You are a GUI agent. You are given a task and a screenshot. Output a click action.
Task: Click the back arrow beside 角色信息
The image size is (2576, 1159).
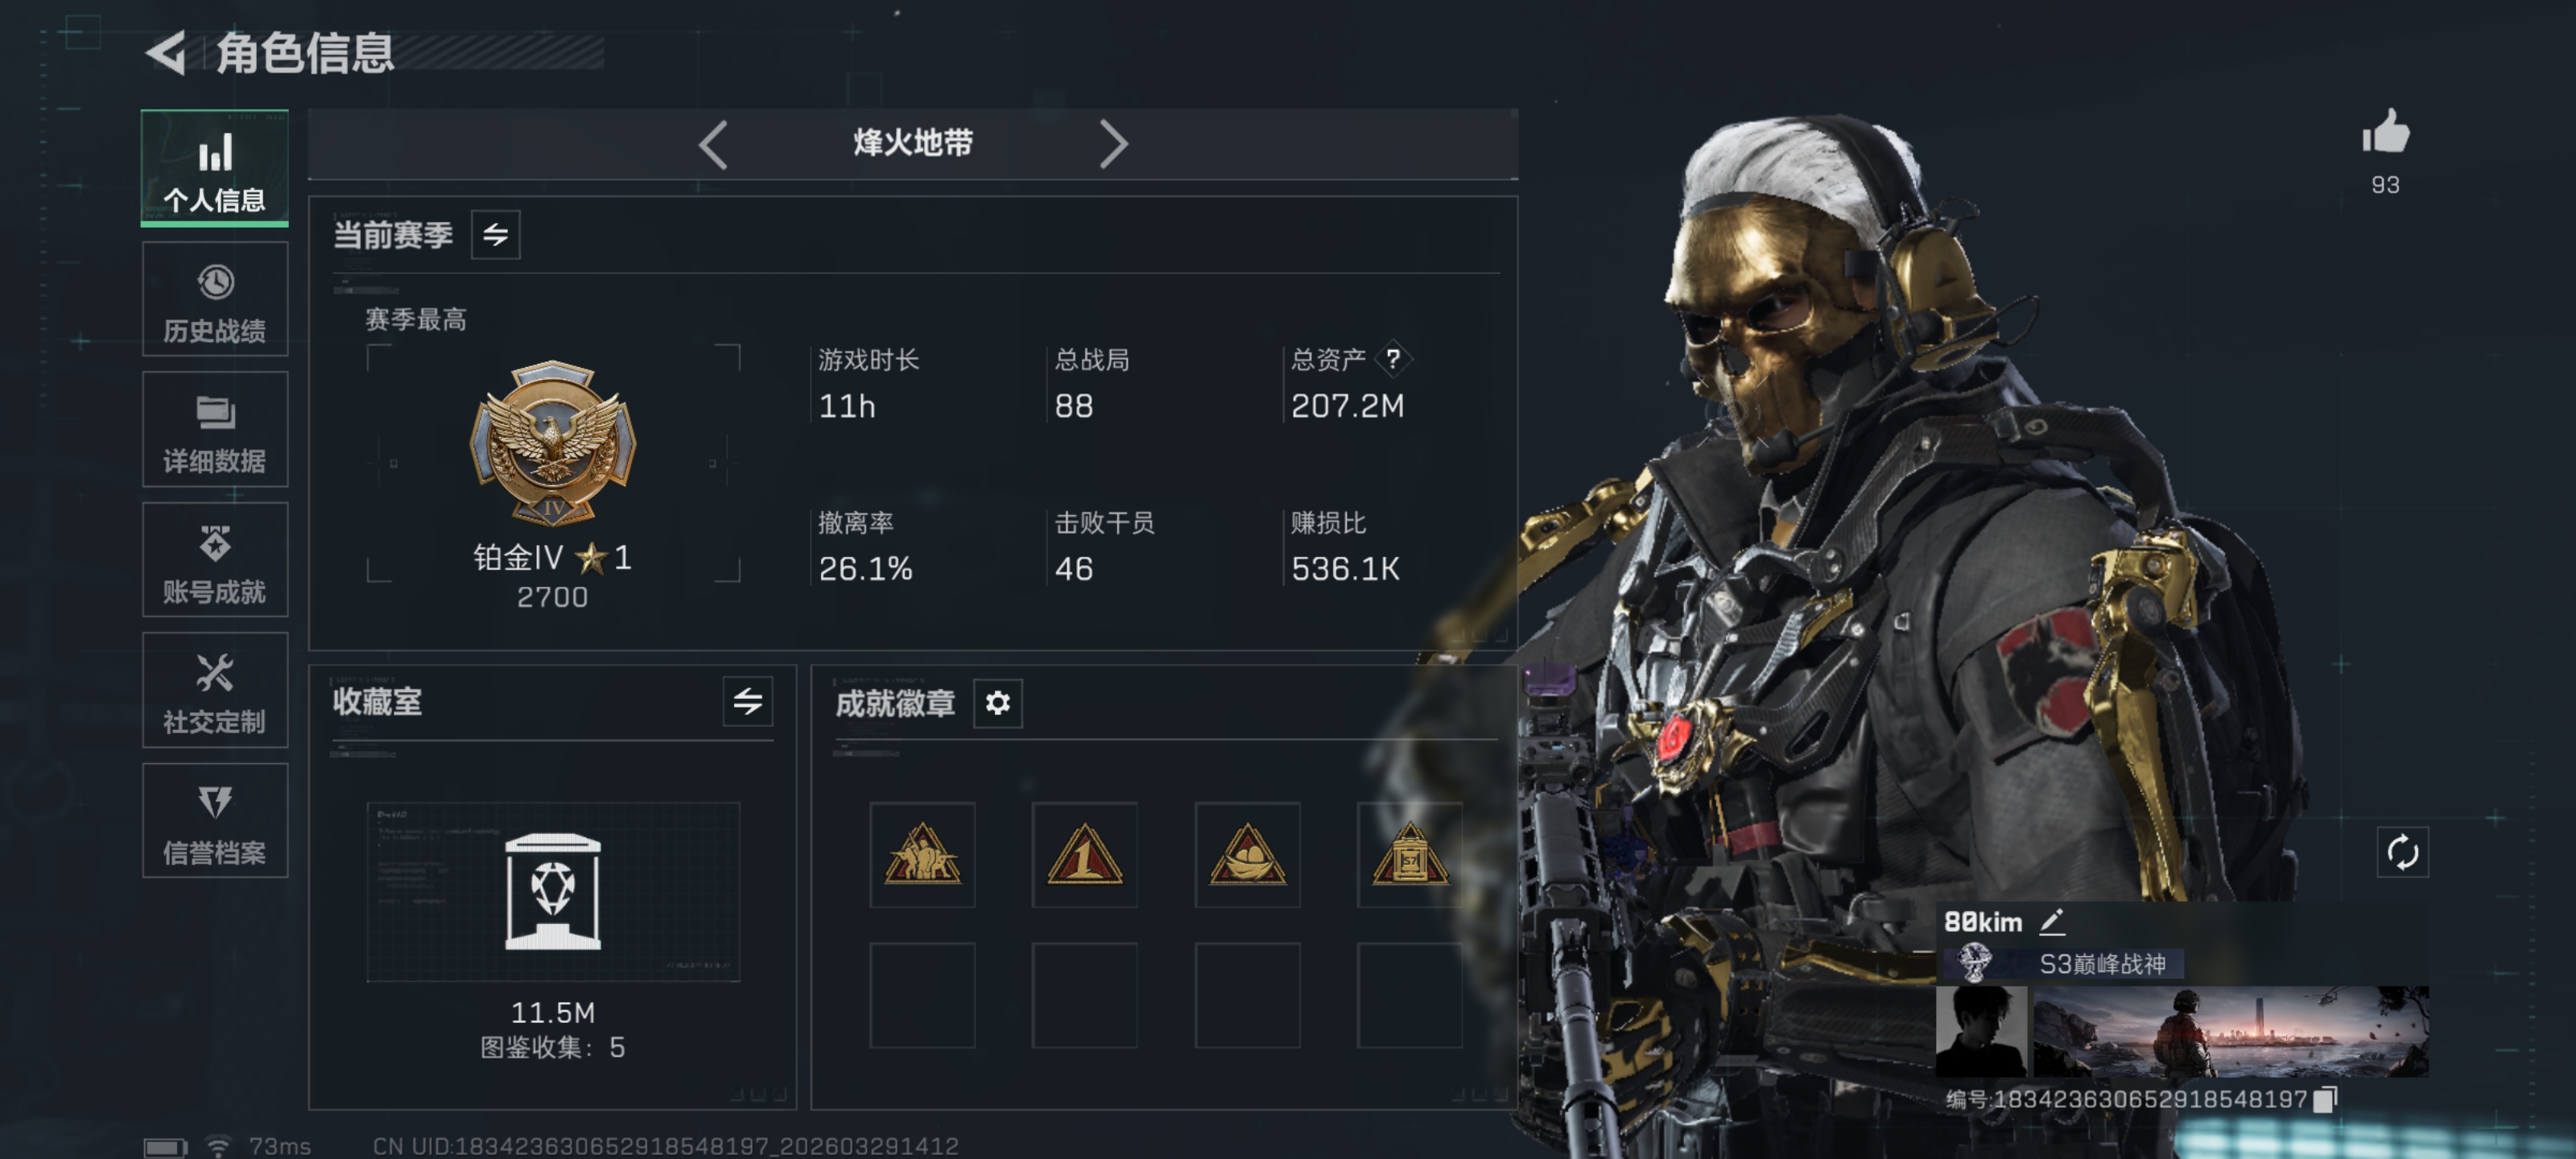tap(167, 53)
